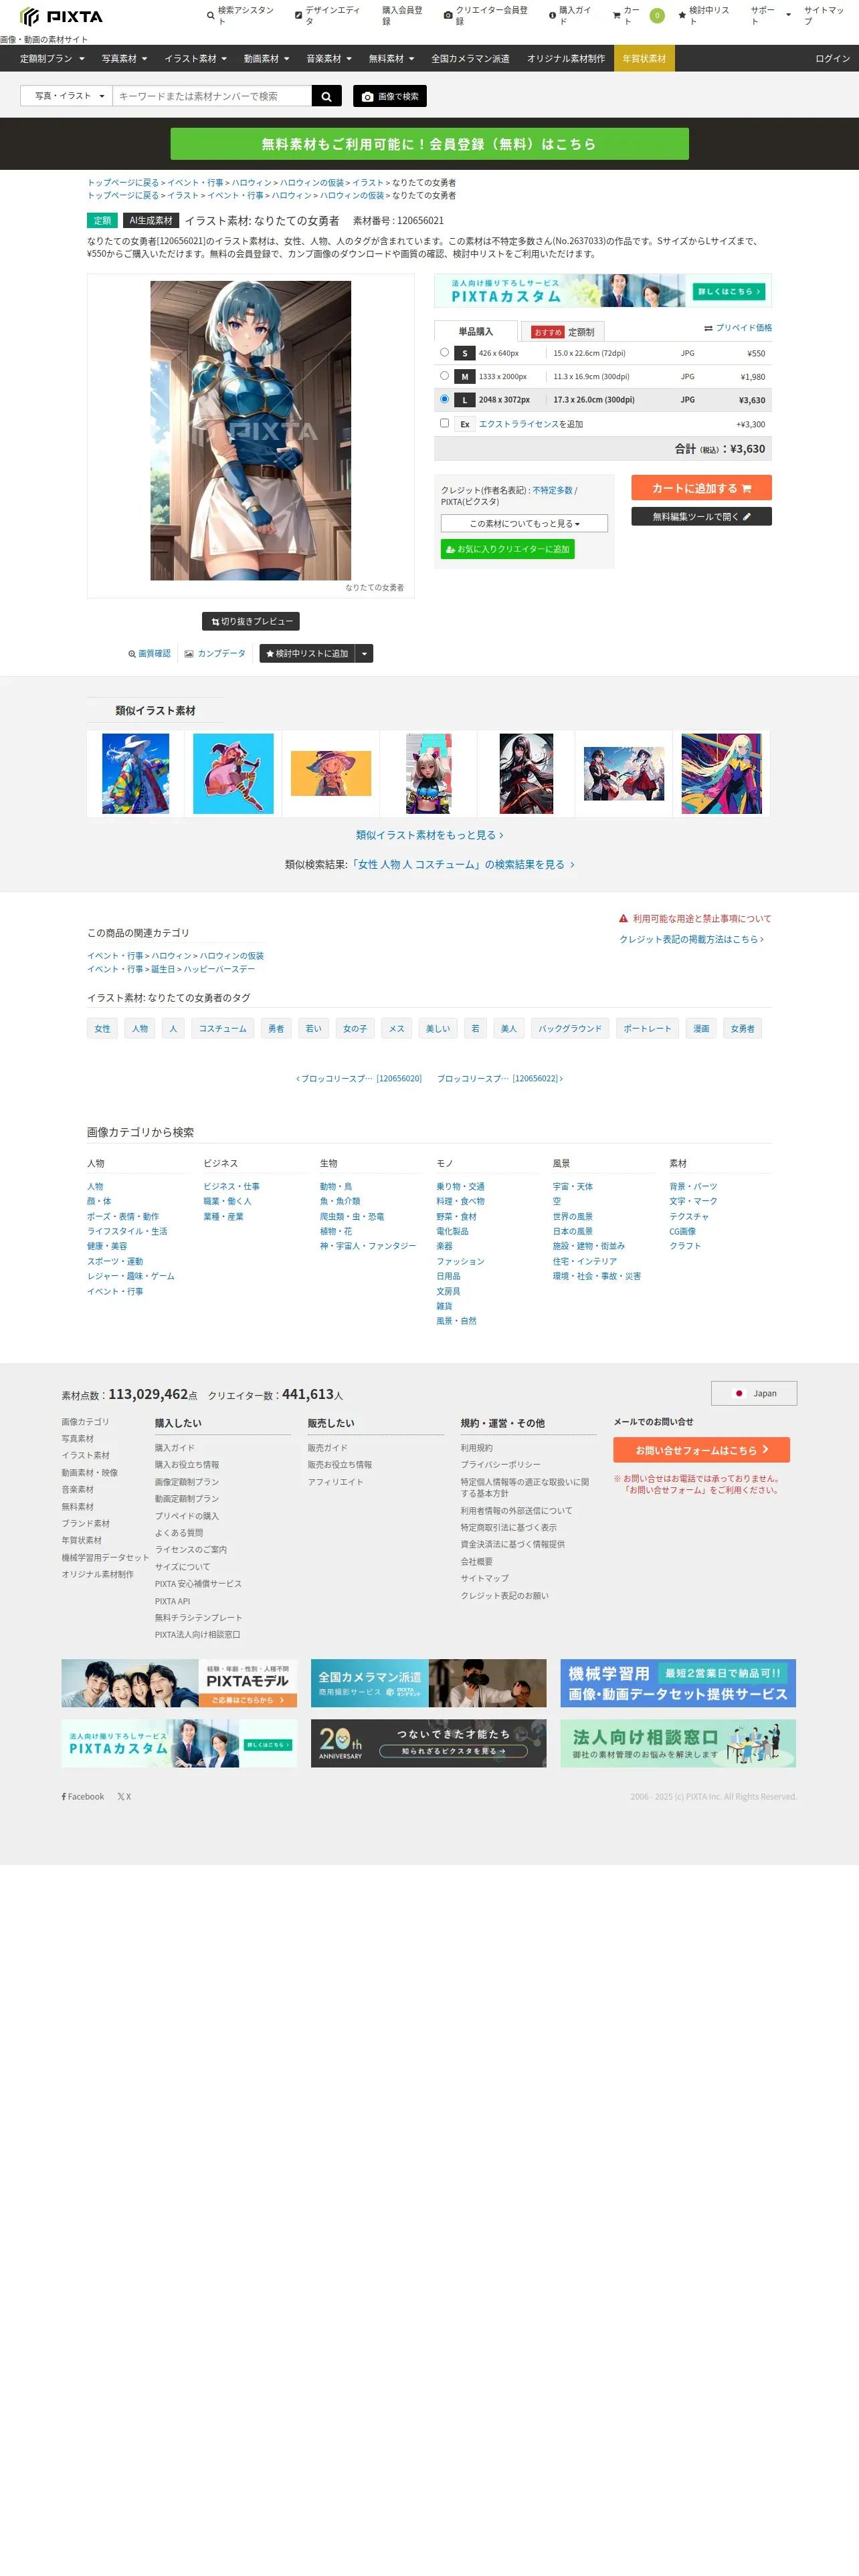The height and width of the screenshot is (2576, 859).
Task: Click 検討中リストに追加 star button
Action: click(x=307, y=653)
